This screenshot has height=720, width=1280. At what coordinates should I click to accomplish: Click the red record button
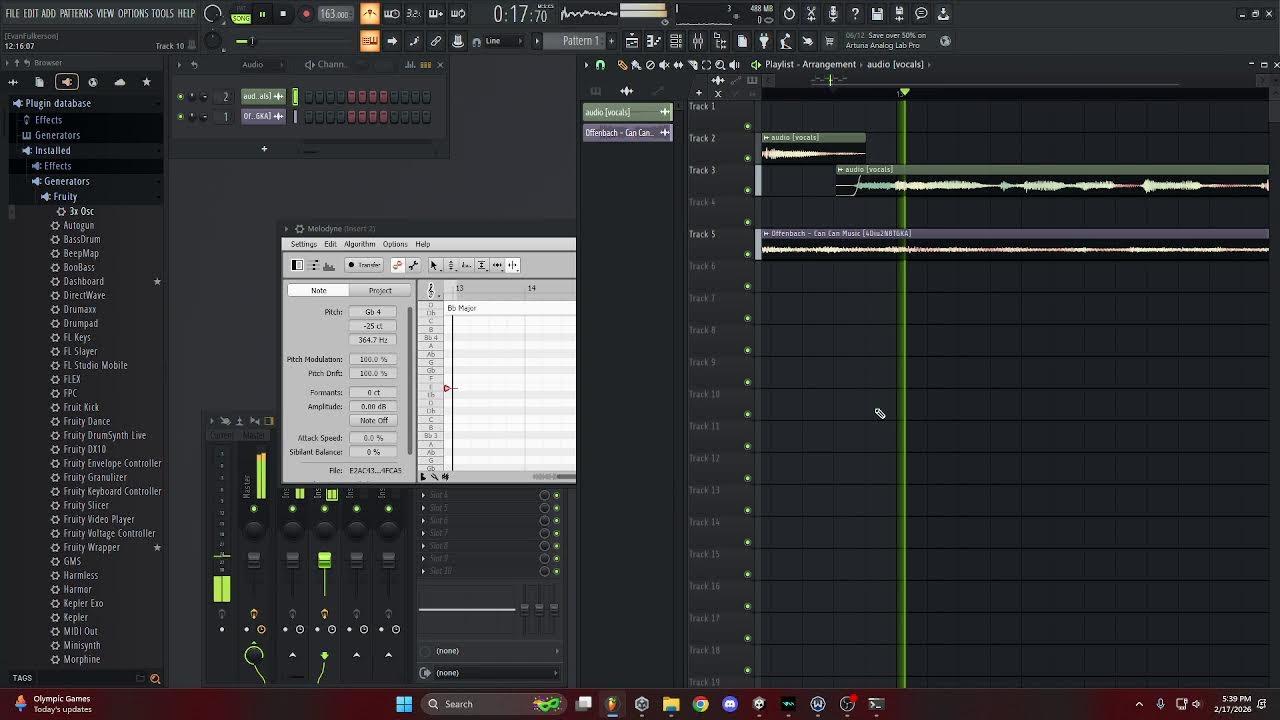click(306, 14)
